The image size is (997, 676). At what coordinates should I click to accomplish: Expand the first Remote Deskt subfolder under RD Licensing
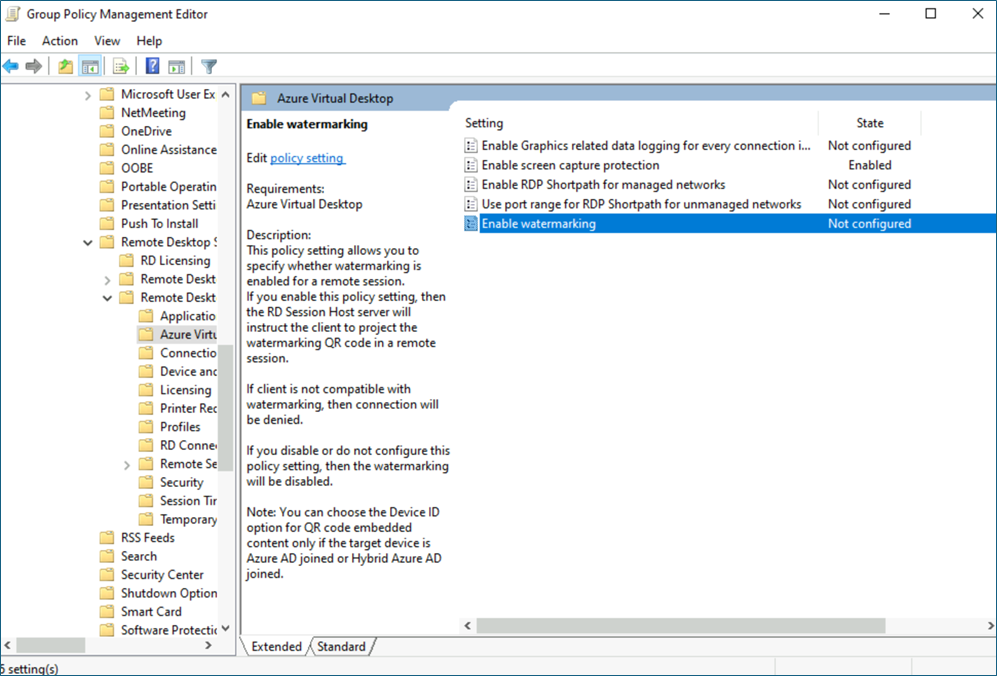[107, 280]
